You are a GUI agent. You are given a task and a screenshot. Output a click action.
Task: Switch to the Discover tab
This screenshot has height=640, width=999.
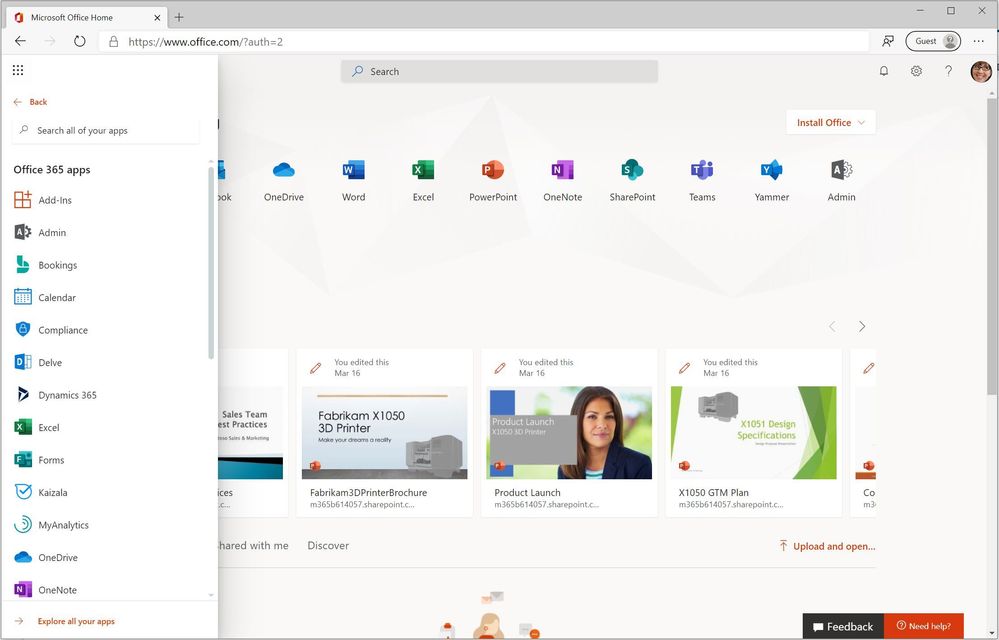pos(328,546)
